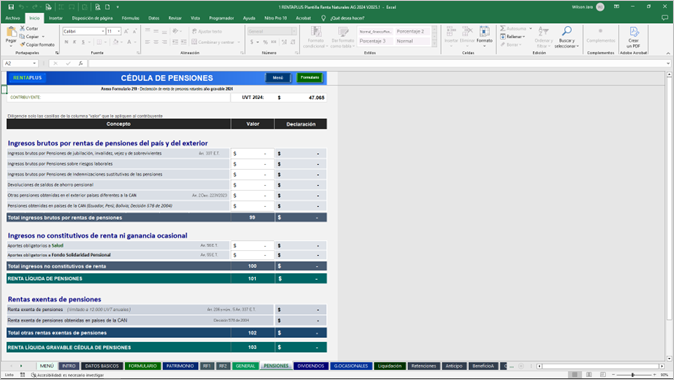Open the comments speech bubble icon
Viewport: 674px width, 380px height.
tap(665, 18)
